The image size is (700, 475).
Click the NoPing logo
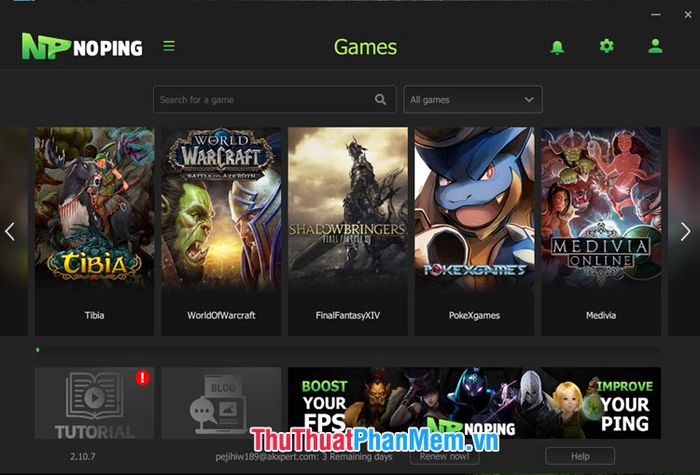pyautogui.click(x=82, y=46)
